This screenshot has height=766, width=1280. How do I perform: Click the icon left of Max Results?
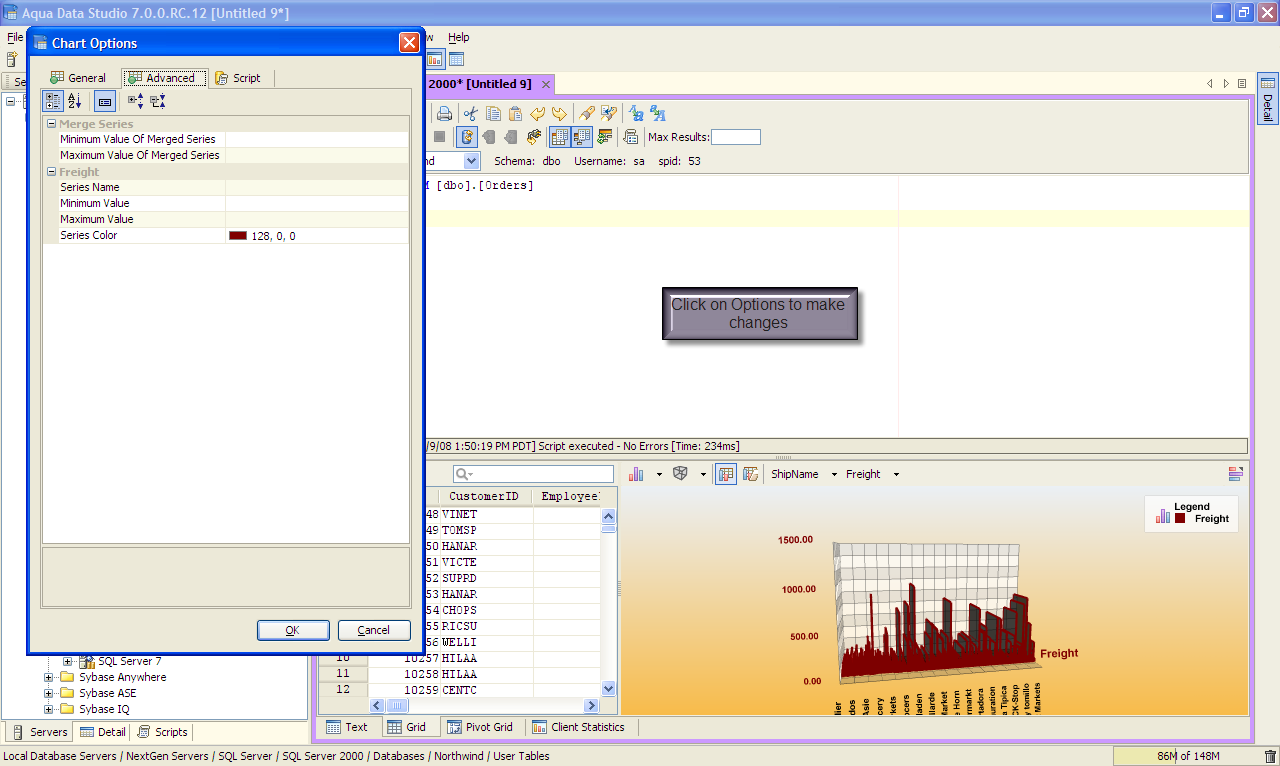tap(631, 137)
